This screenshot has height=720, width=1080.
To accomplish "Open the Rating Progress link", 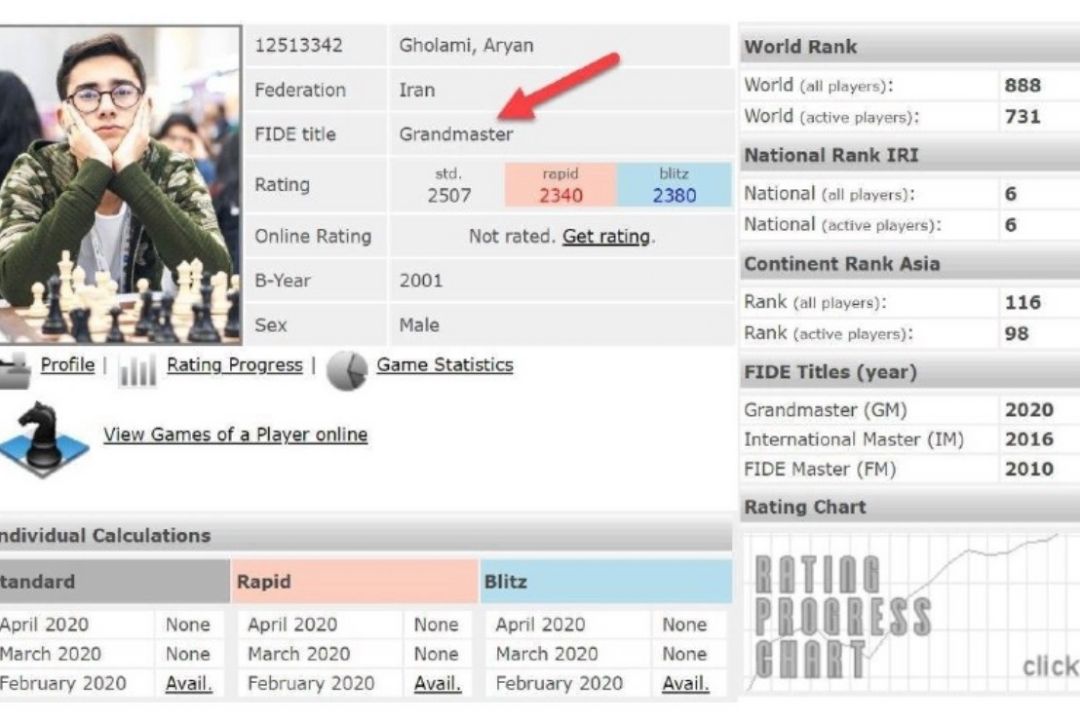I will [234, 365].
